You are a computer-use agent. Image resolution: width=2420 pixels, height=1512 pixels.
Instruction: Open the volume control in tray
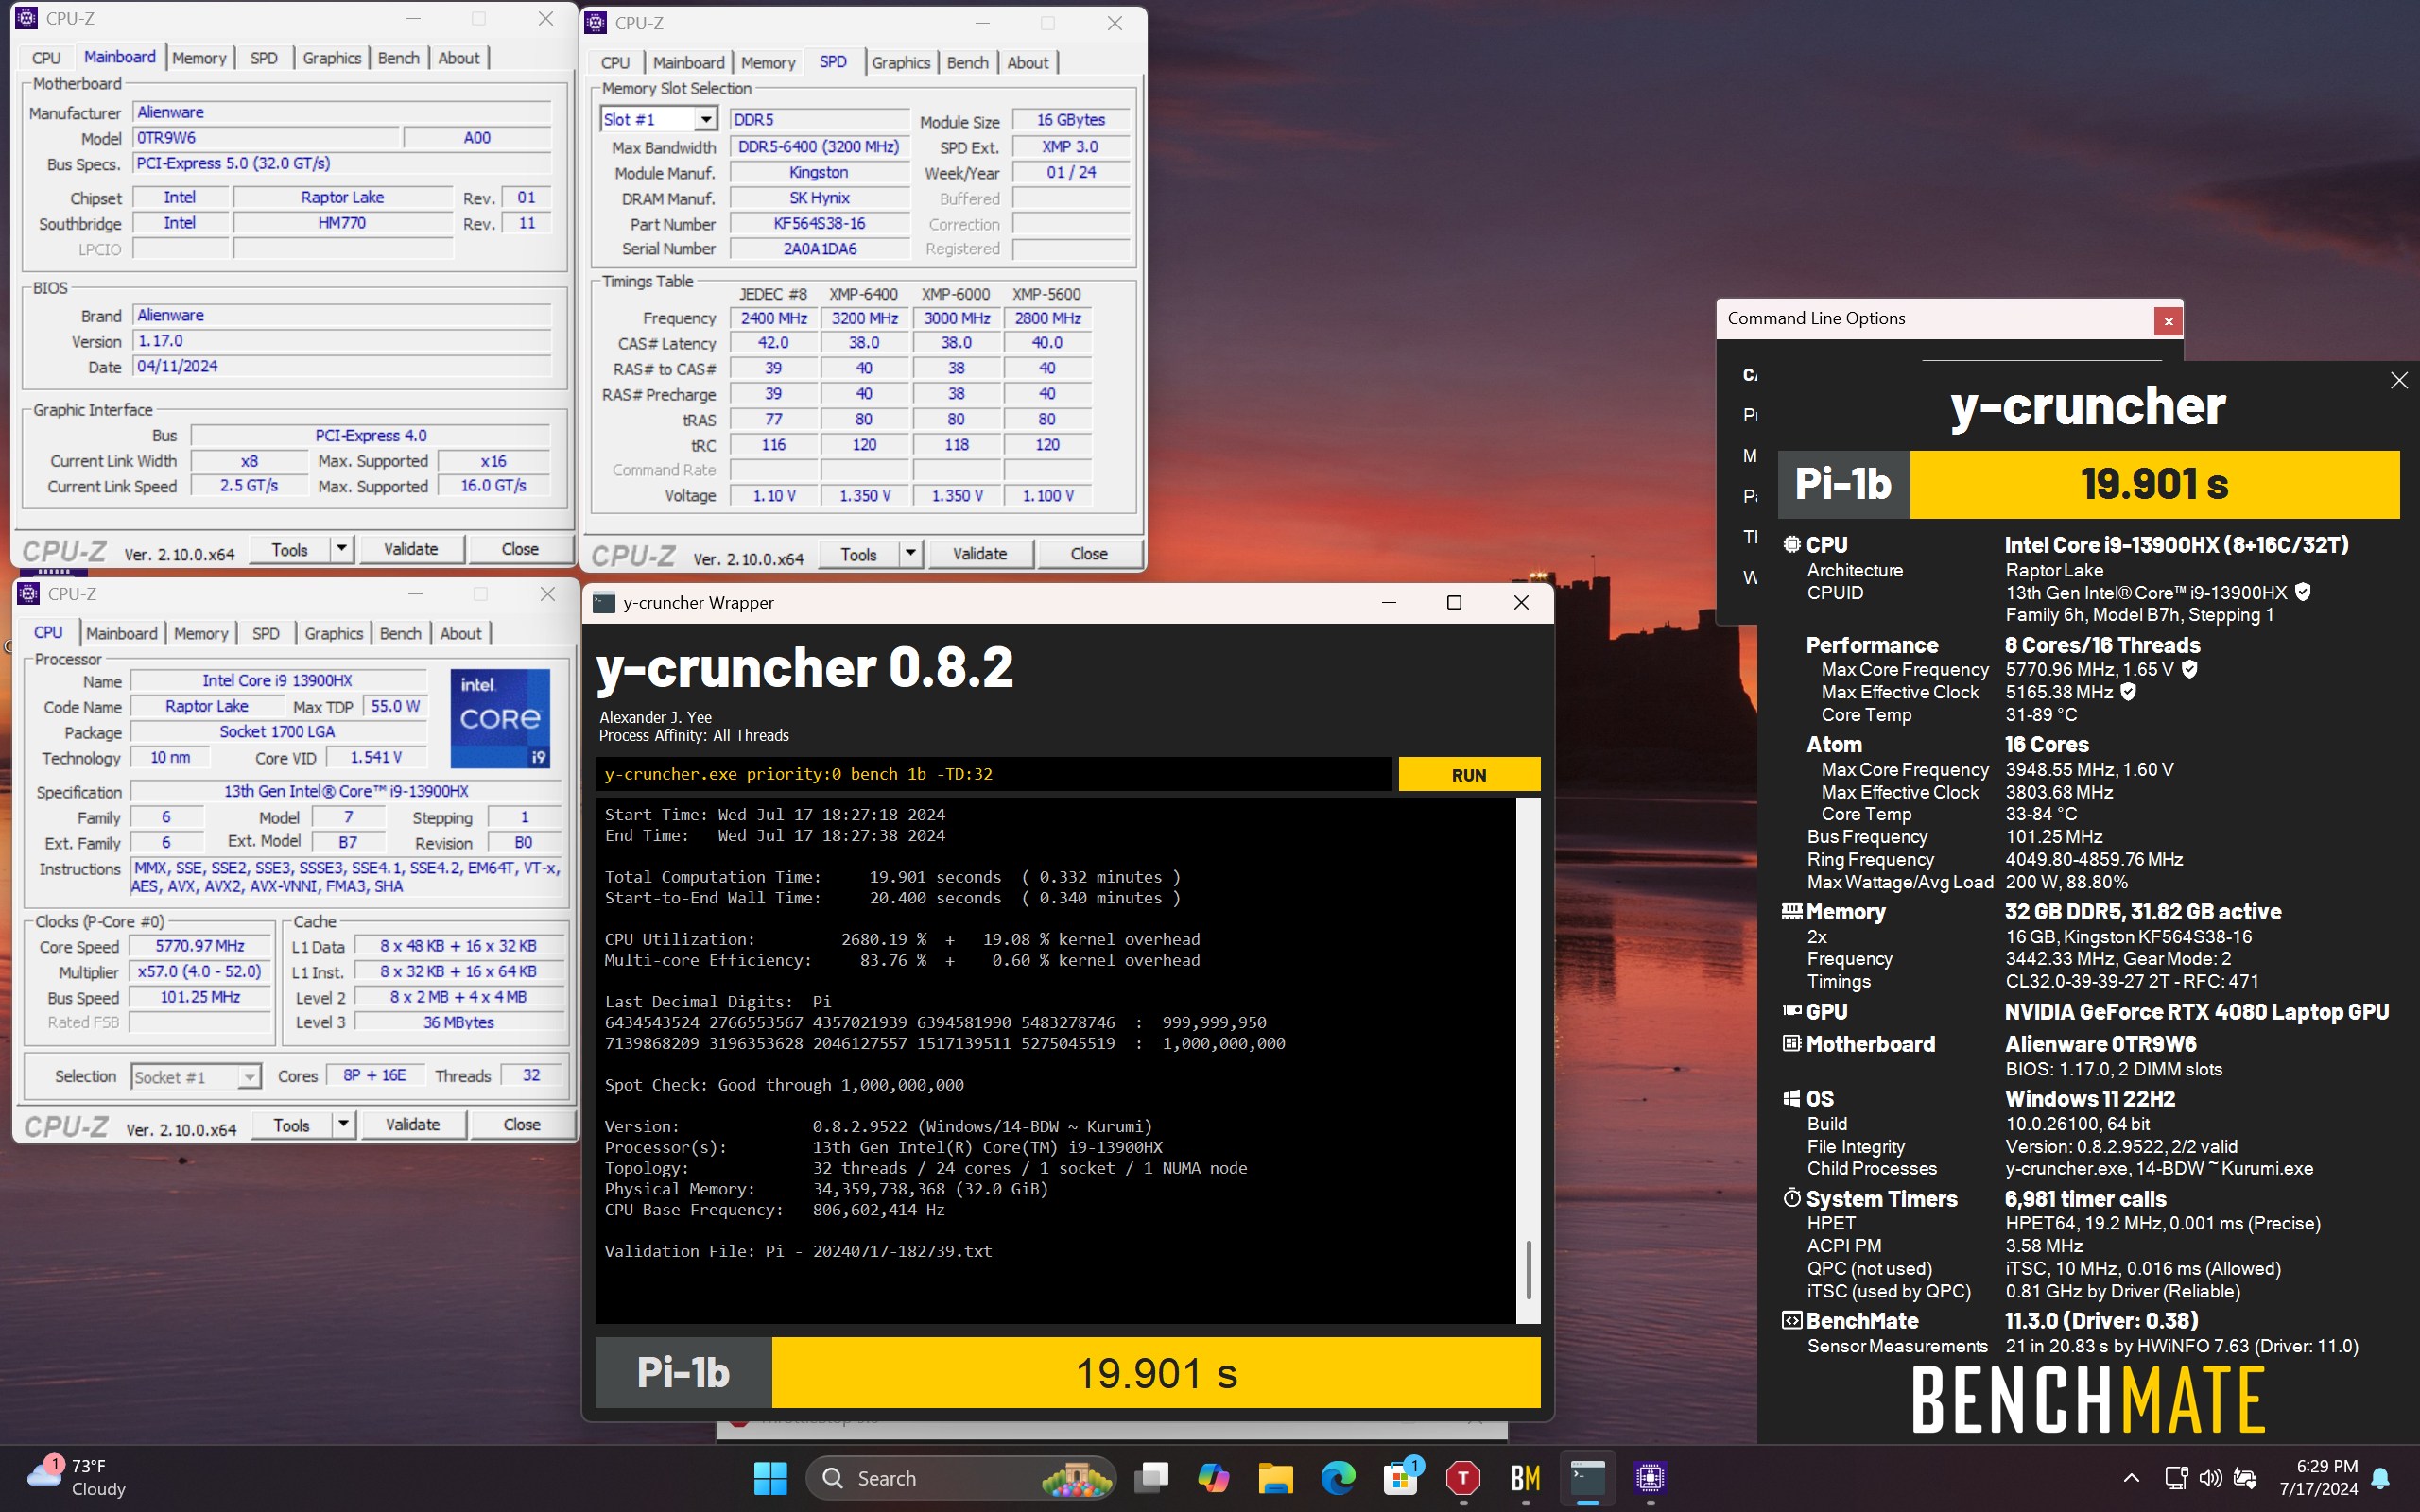pyautogui.click(x=2210, y=1477)
